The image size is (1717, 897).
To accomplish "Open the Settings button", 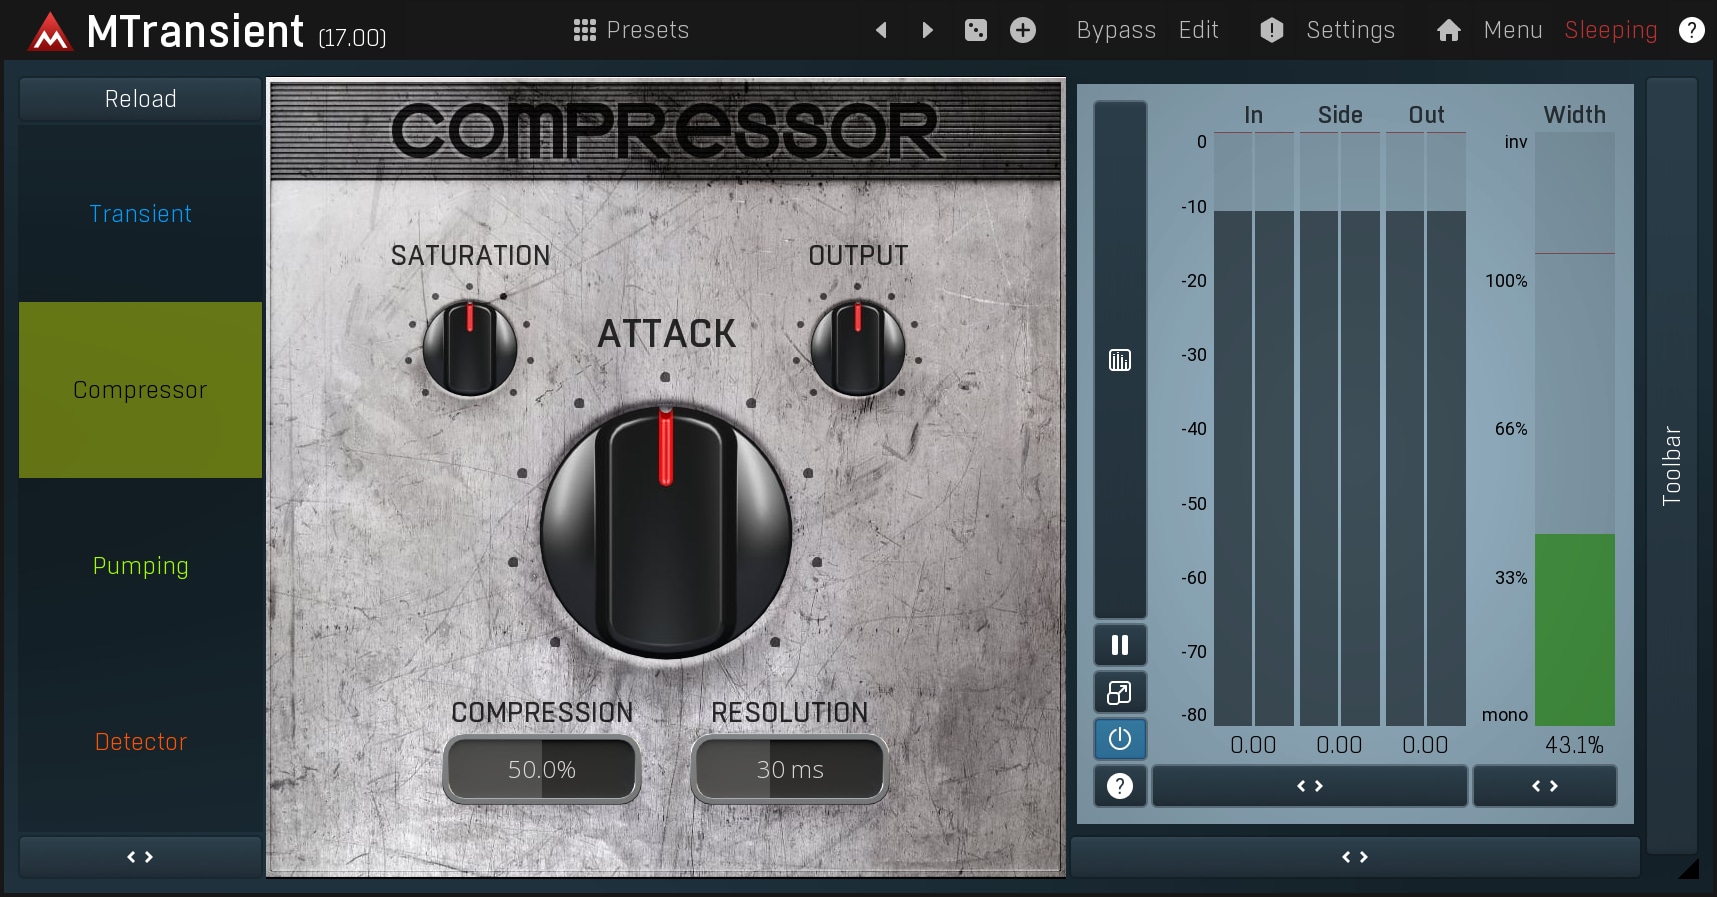I will [1349, 30].
